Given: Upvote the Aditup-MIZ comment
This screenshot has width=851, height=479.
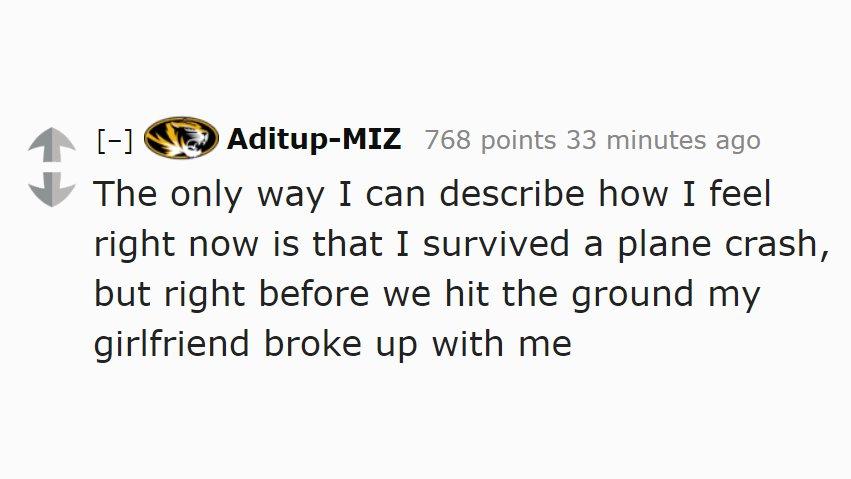Looking at the screenshot, I should (49, 146).
